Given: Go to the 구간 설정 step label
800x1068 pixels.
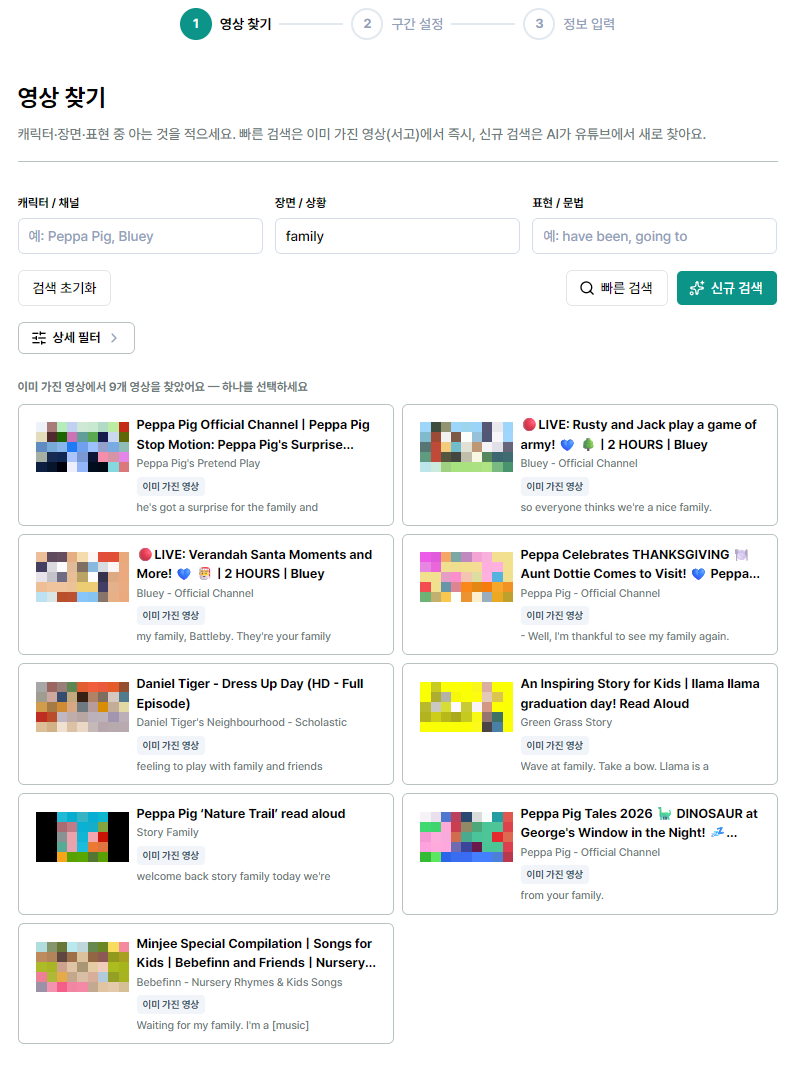Looking at the screenshot, I should [417, 24].
